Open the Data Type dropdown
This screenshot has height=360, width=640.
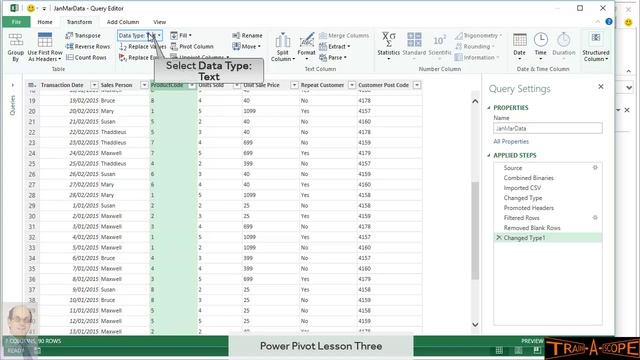(x=140, y=36)
